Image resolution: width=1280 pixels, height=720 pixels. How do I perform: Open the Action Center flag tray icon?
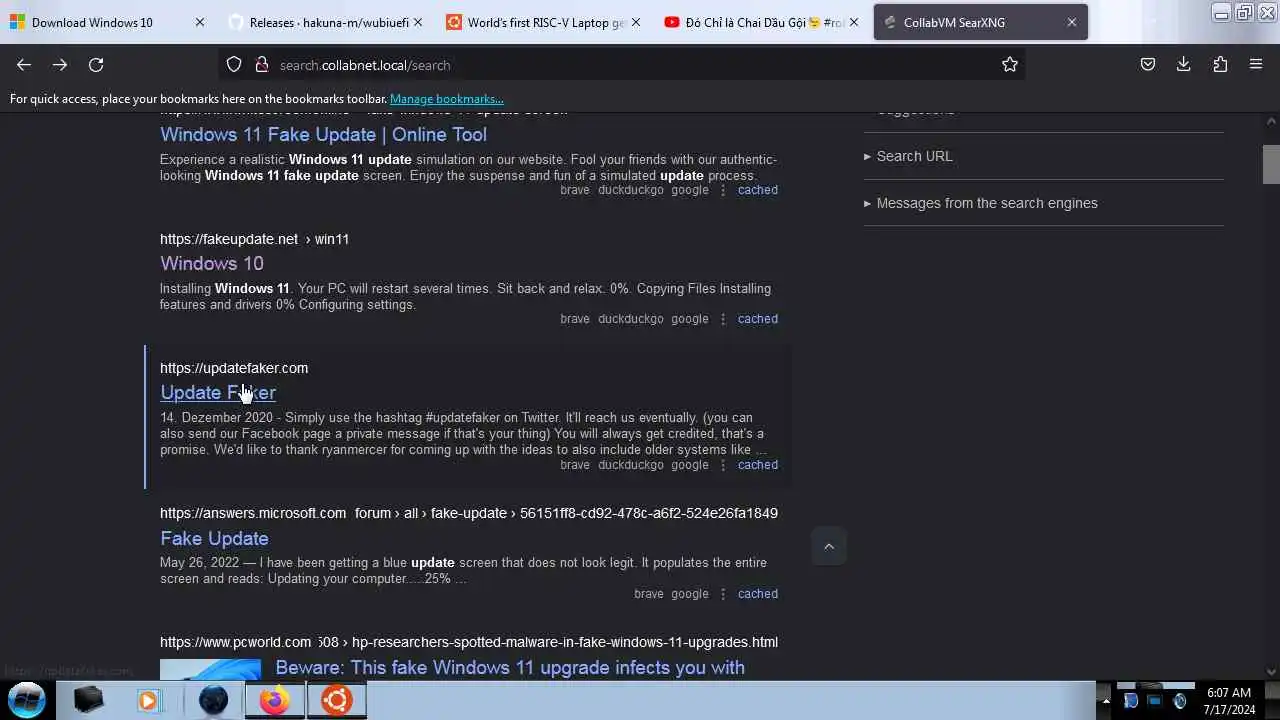tap(1129, 701)
